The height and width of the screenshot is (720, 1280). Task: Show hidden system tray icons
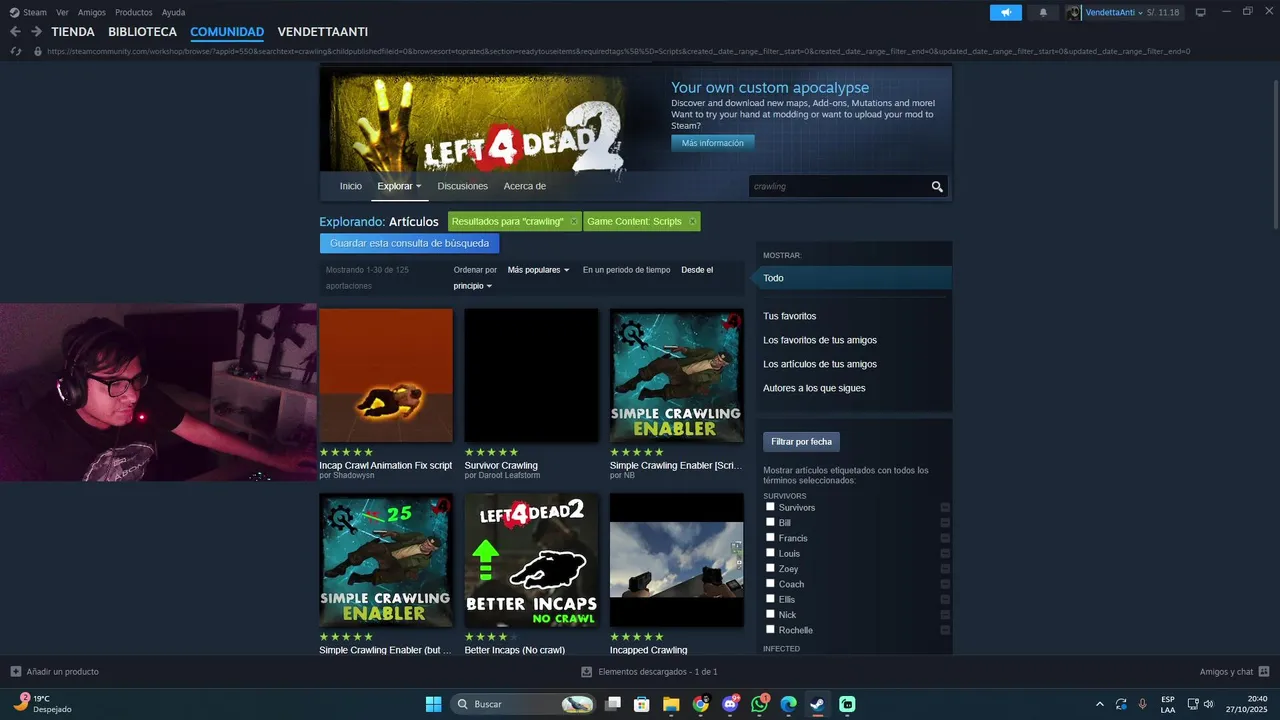(x=1100, y=704)
